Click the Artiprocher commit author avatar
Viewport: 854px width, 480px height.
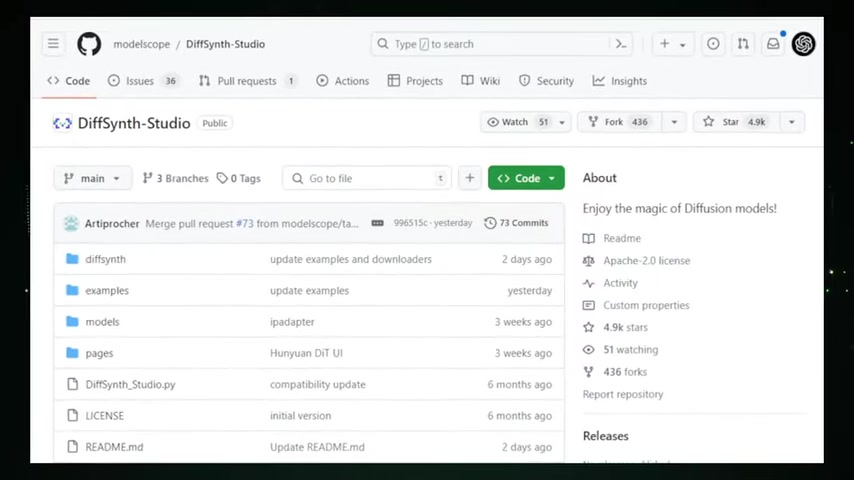71,223
